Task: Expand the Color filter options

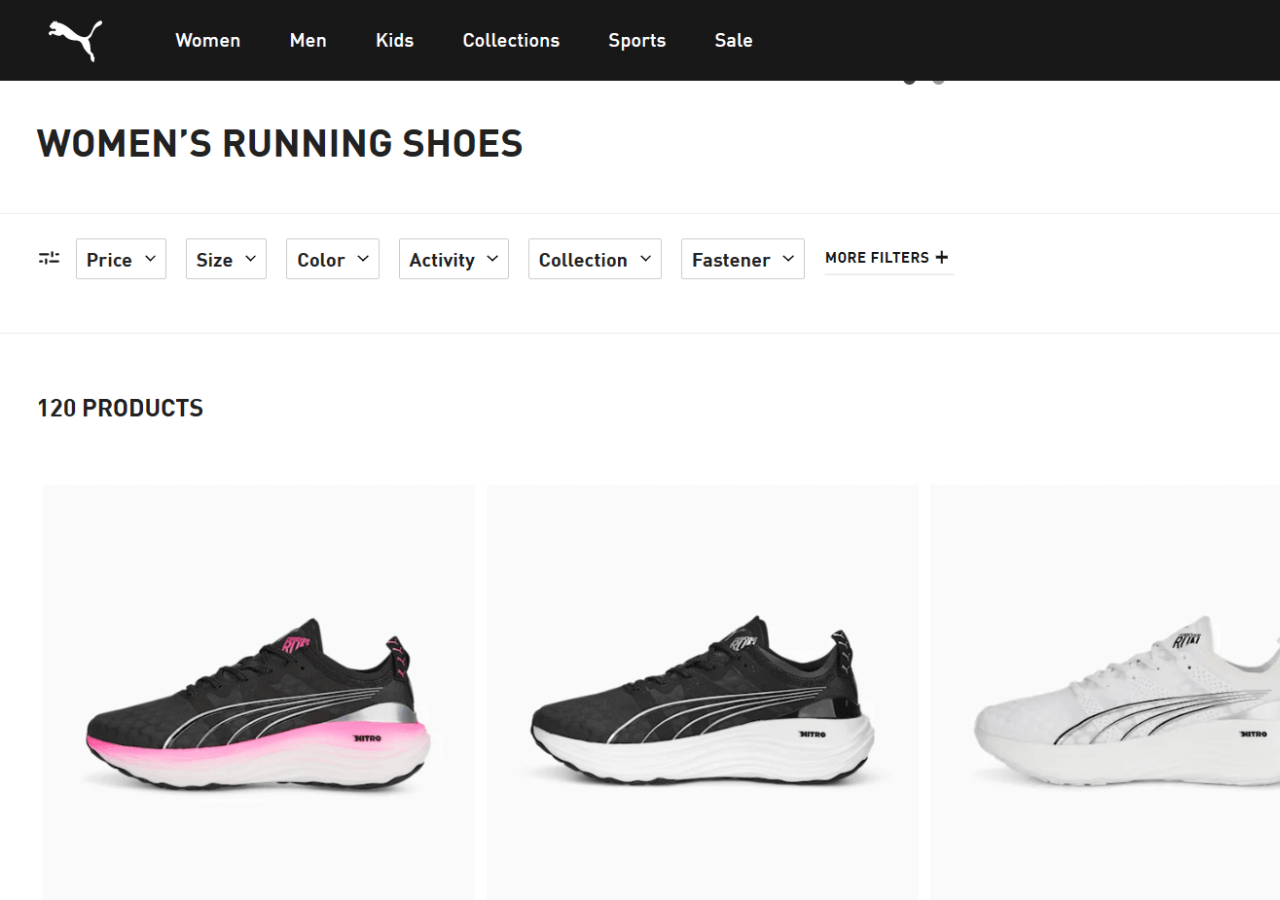Action: click(332, 258)
